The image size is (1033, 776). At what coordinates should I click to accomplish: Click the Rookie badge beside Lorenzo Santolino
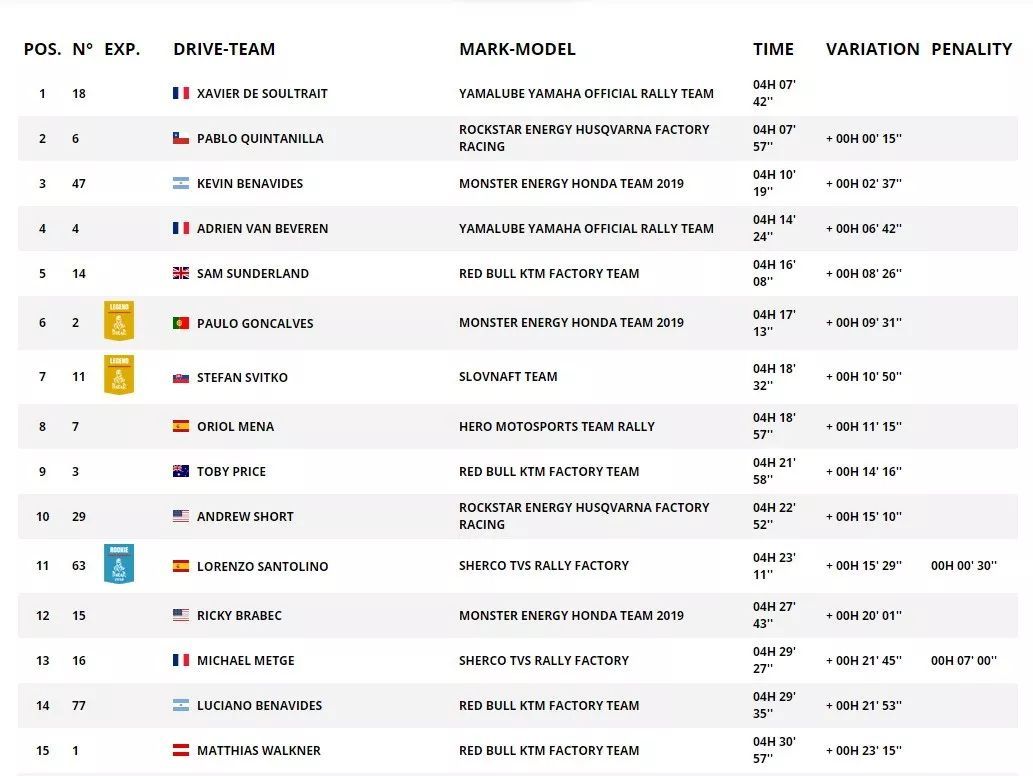coord(119,564)
